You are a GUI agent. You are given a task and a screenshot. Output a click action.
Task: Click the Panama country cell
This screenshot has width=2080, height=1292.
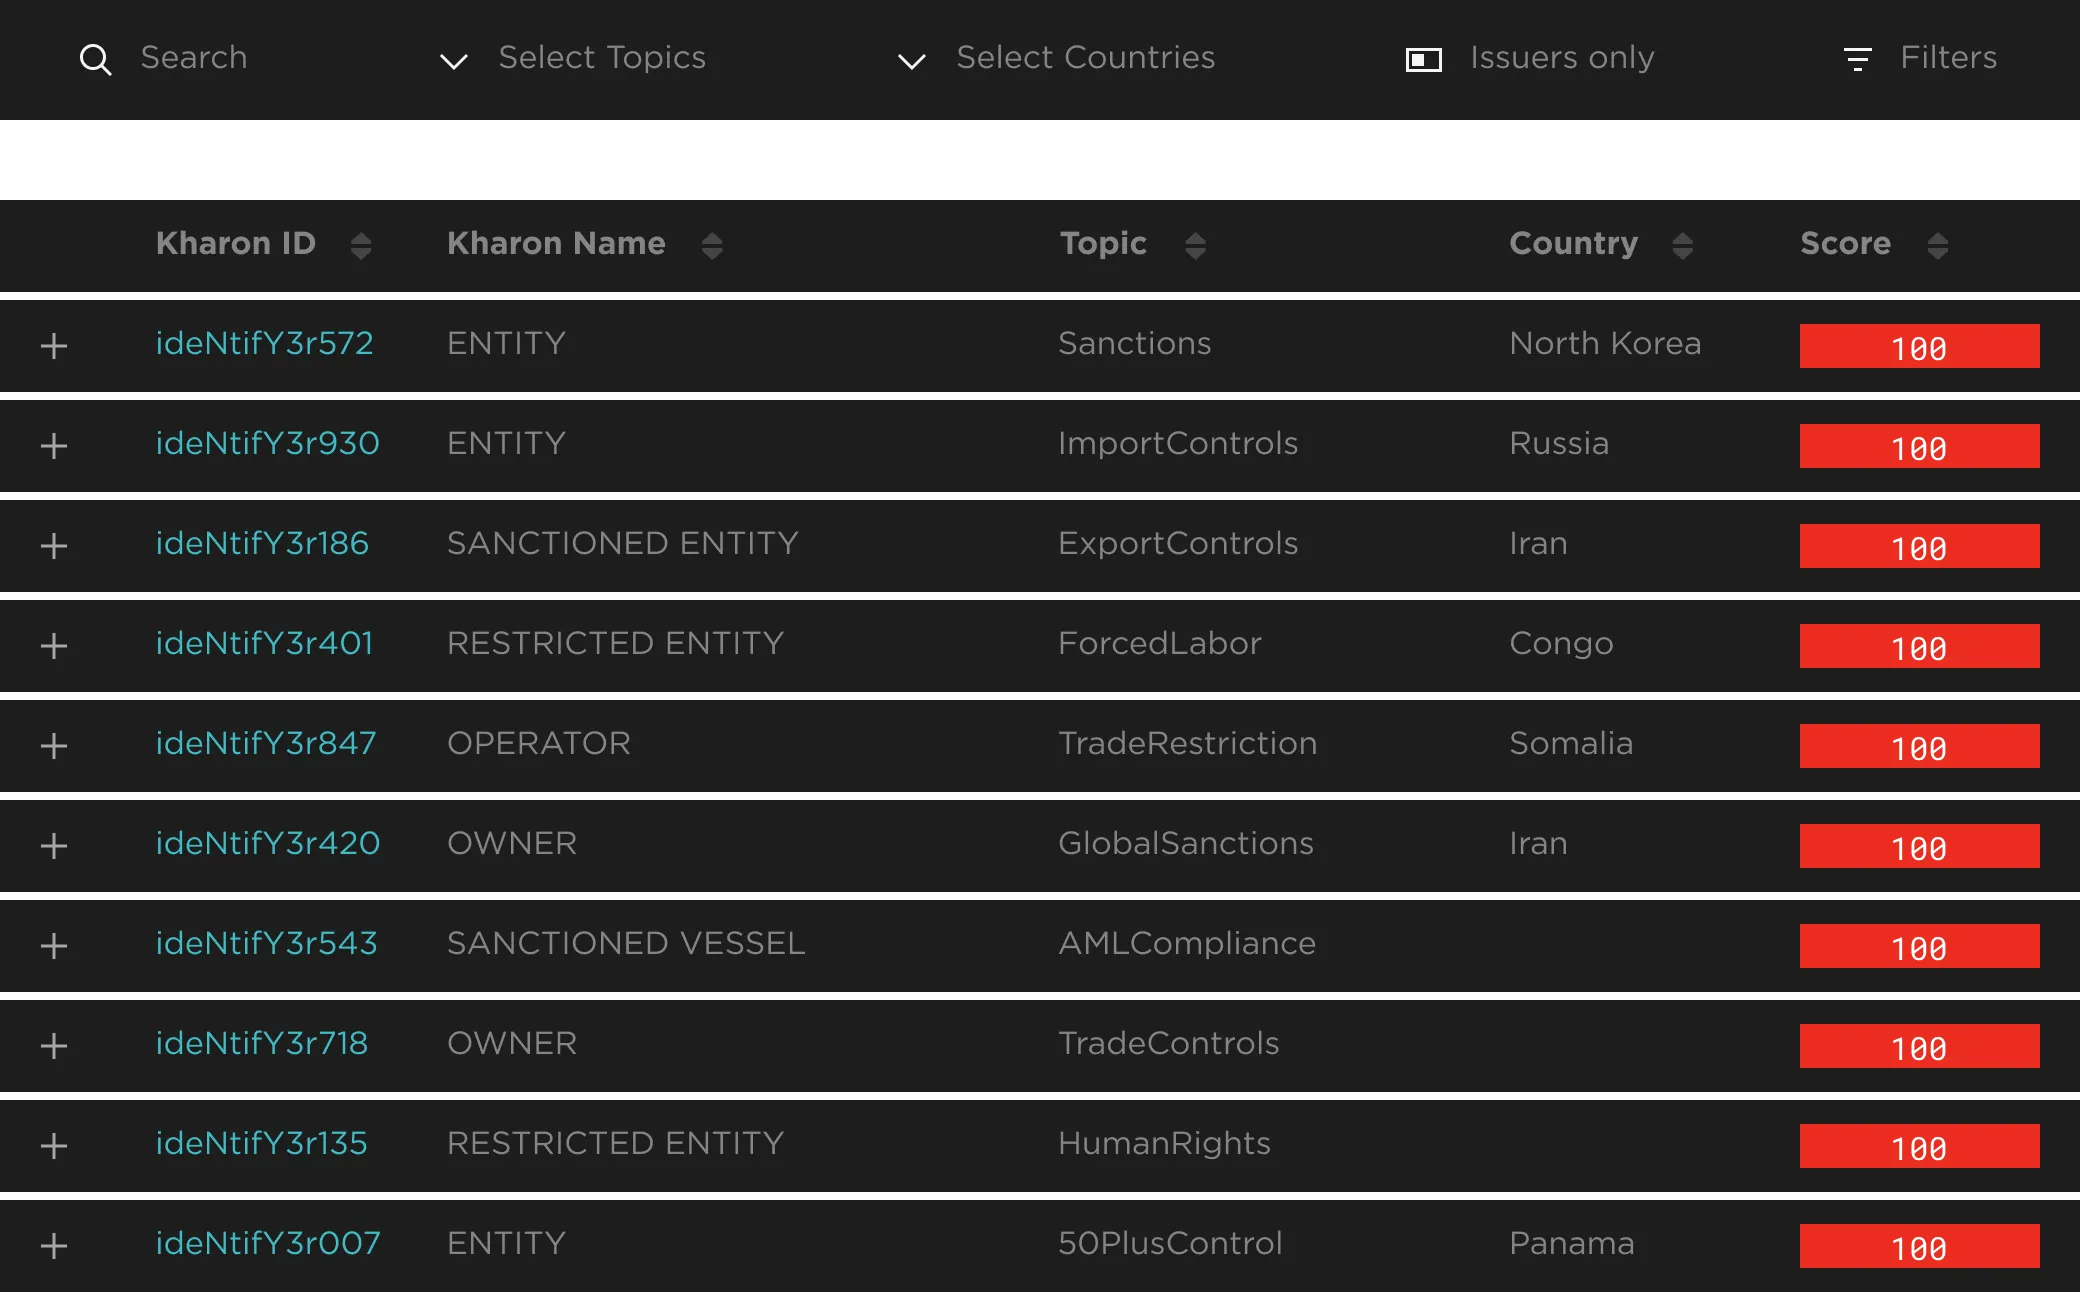[1572, 1244]
